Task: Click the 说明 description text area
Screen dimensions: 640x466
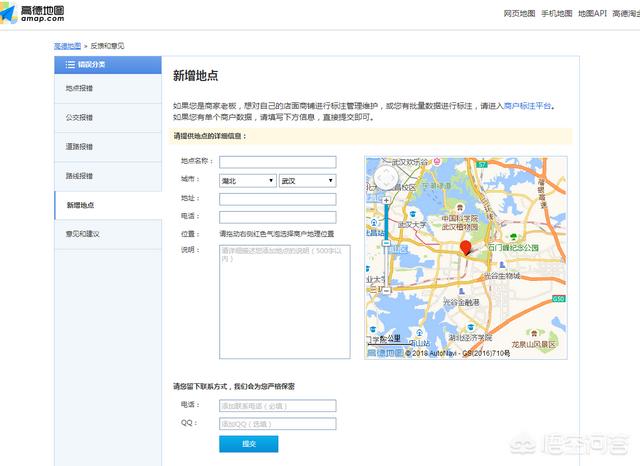Action: tap(284, 302)
